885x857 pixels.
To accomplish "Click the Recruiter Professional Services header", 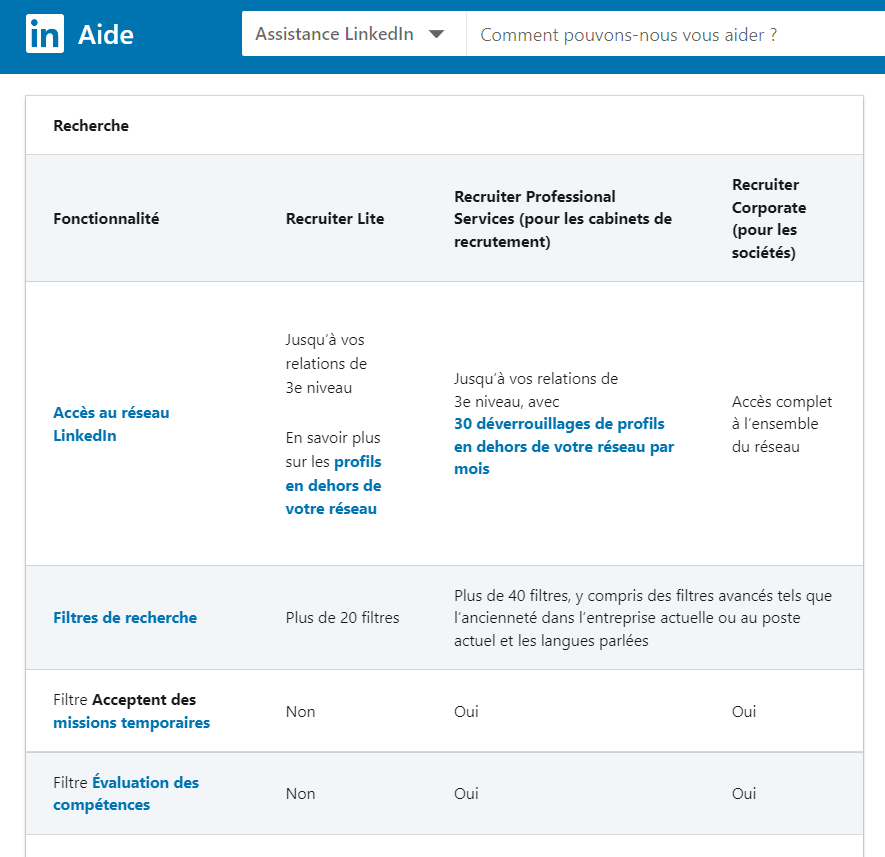I will [x=563, y=218].
